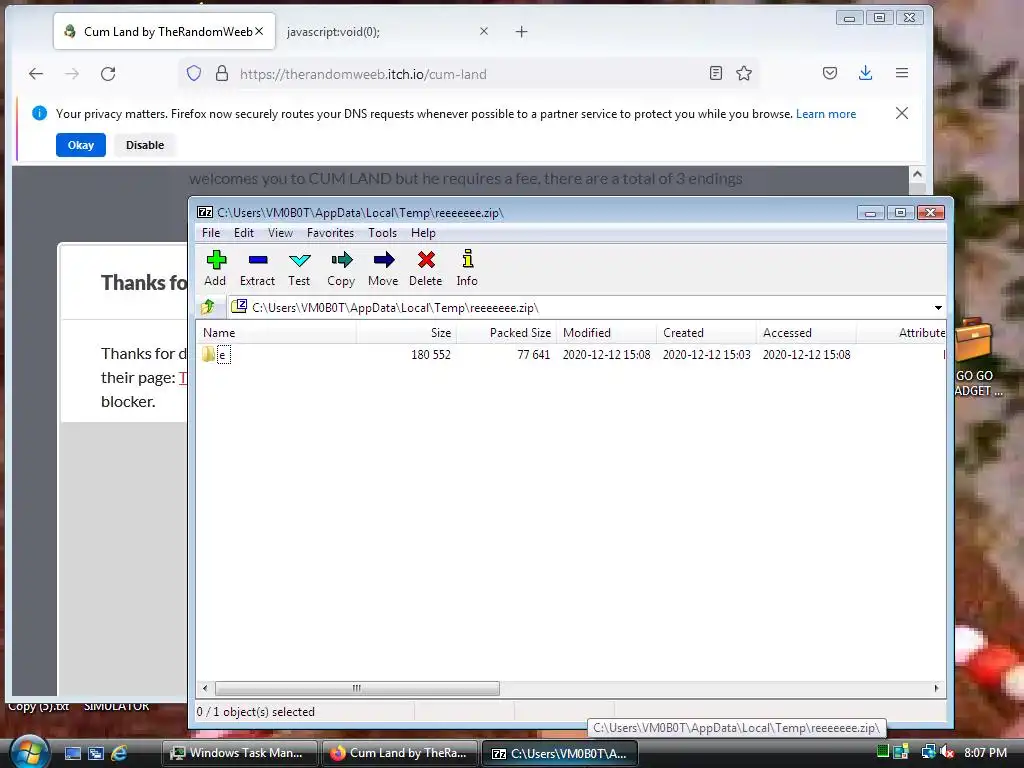Click the 7-Zip path address field
The height and width of the screenshot is (768, 1024).
[578, 308]
